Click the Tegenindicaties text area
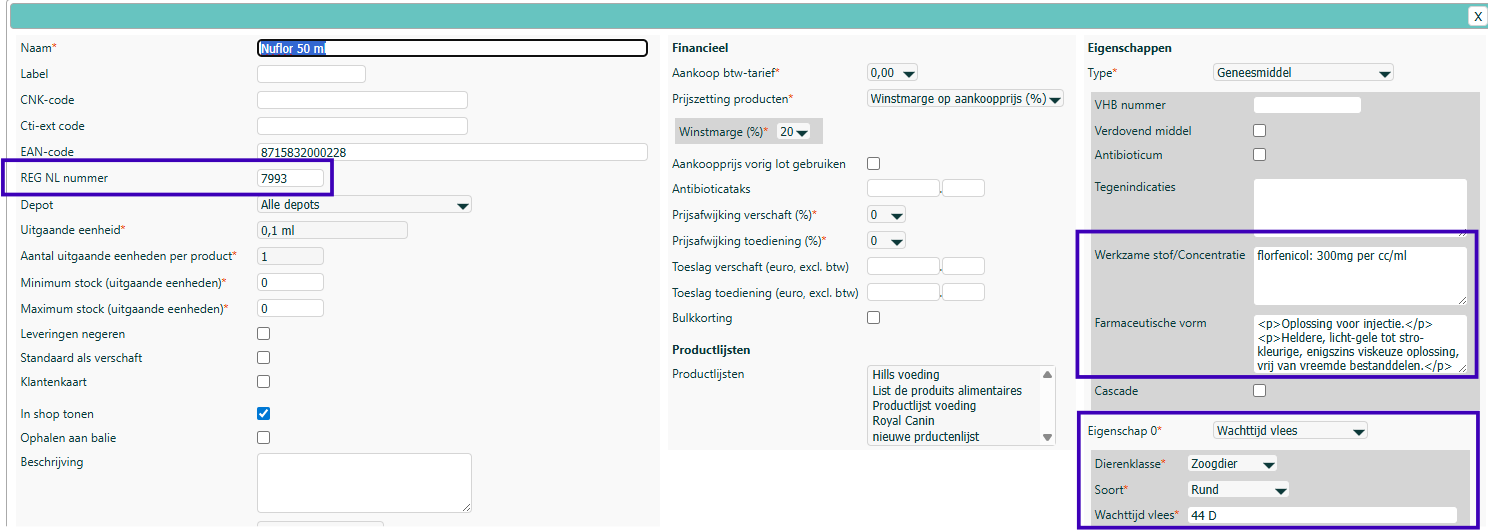Viewport: 1488px width, 530px height. pyautogui.click(x=1360, y=207)
